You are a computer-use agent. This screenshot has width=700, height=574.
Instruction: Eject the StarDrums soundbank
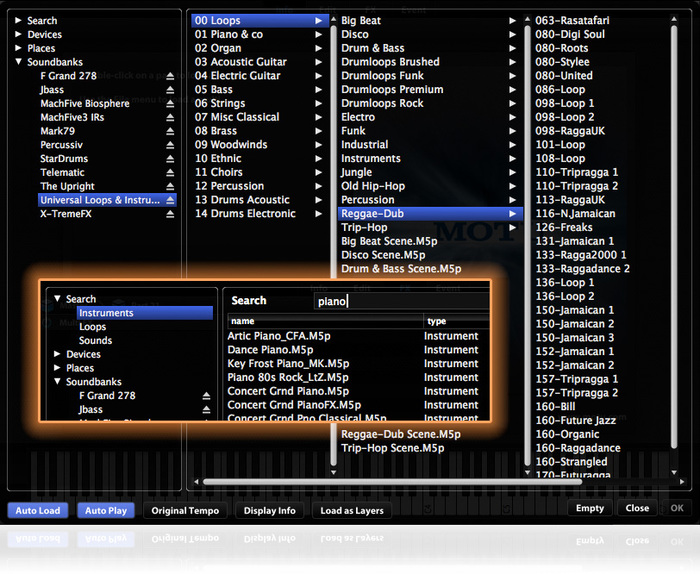(170, 159)
